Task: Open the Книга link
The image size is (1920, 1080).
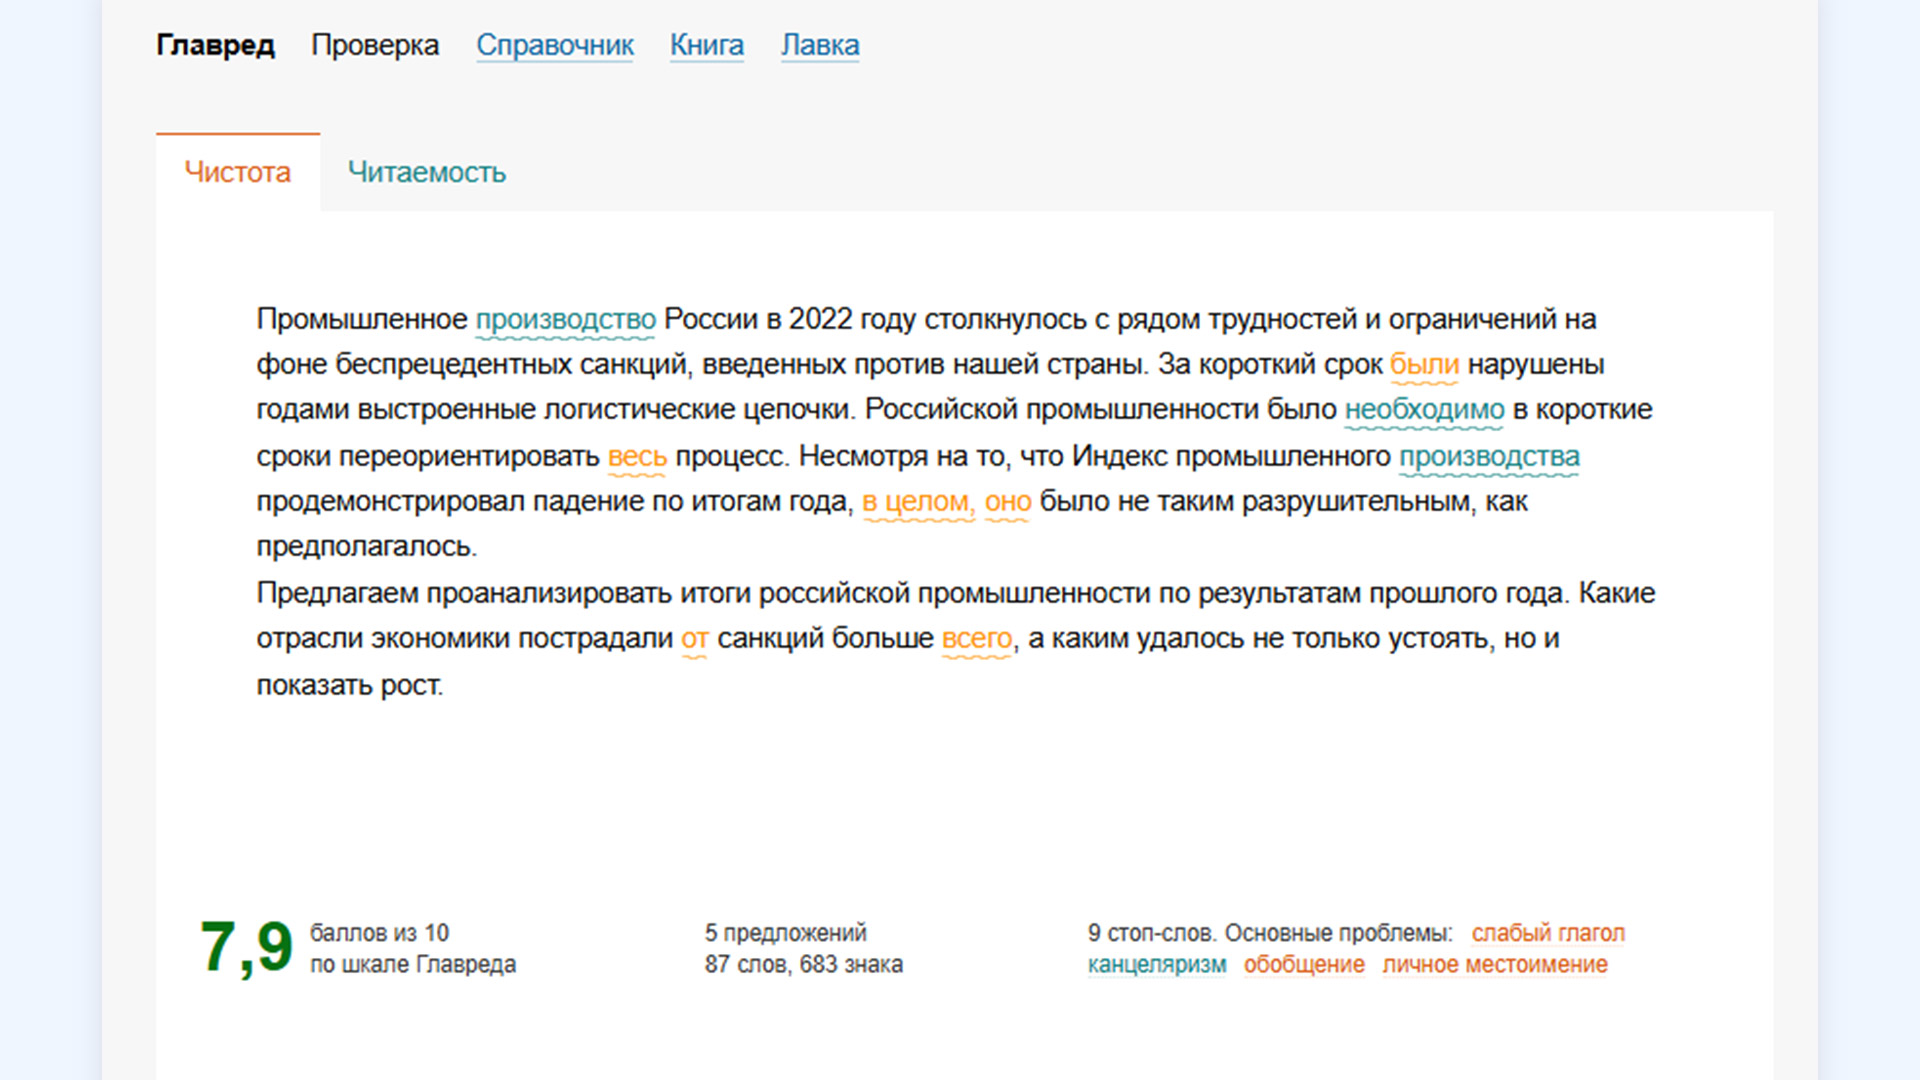Action: [x=707, y=46]
